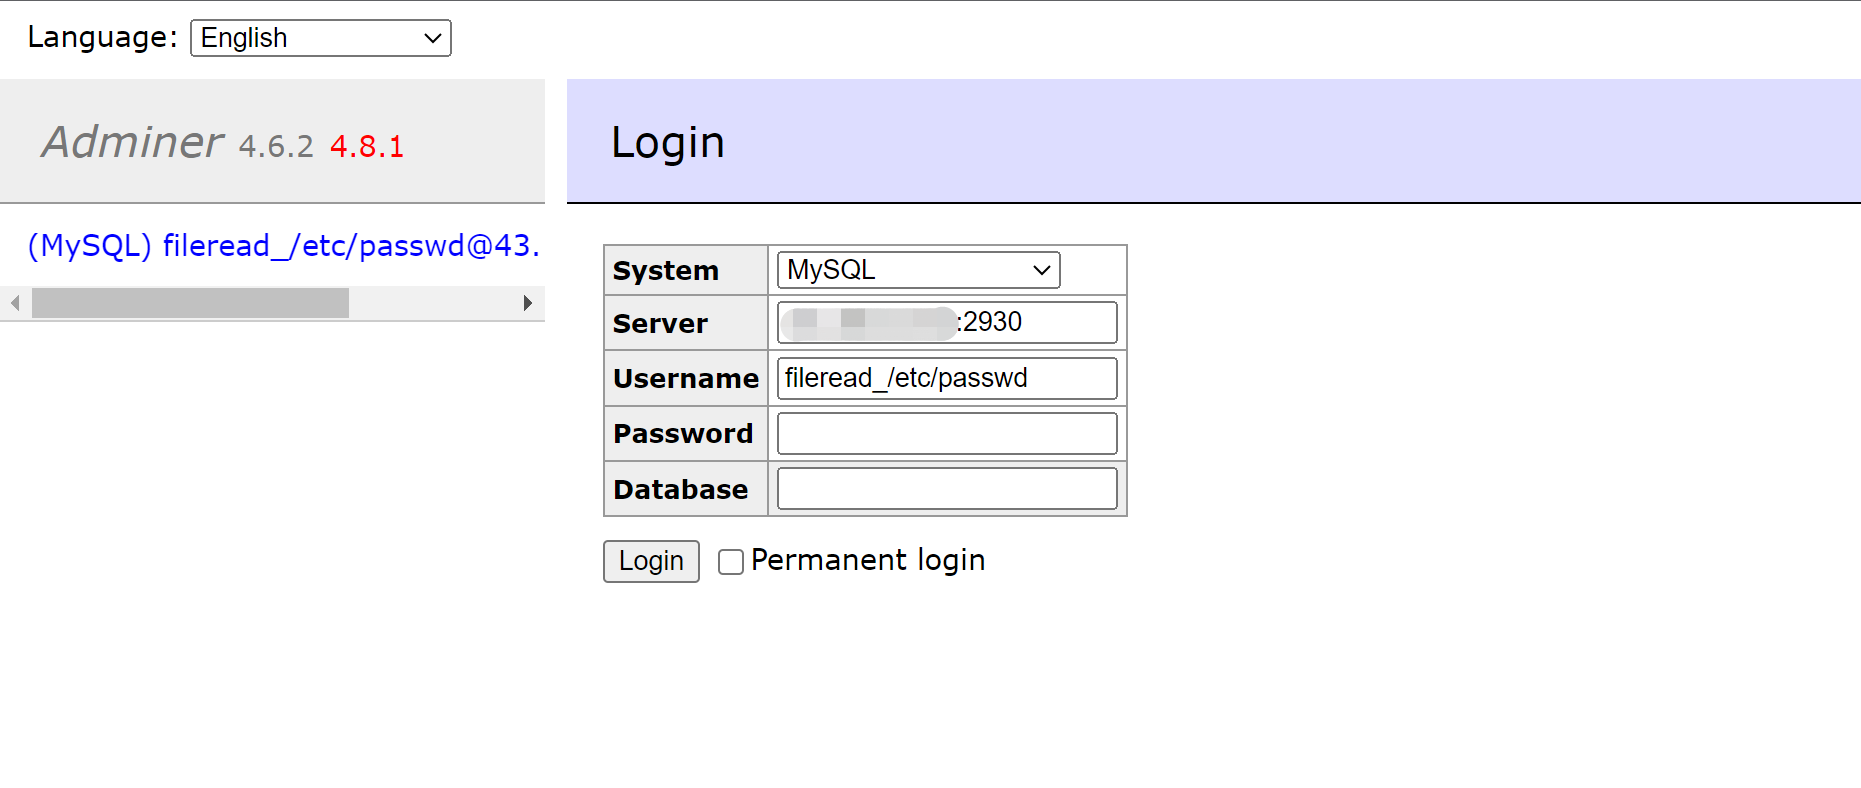This screenshot has height=788, width=1861.
Task: Click the empty scrollbar track right of thumb
Action: click(430, 303)
